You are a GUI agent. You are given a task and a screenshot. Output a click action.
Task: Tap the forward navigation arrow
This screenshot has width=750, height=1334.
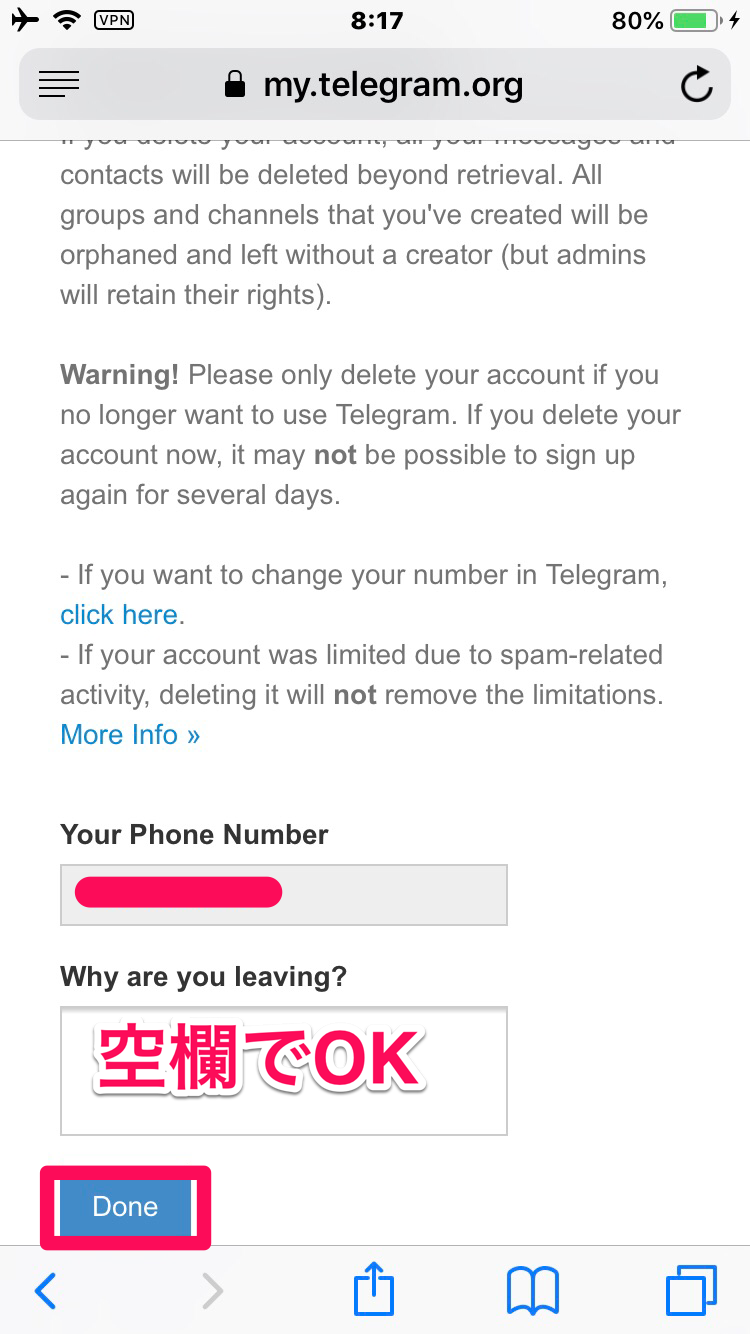pos(211,1290)
